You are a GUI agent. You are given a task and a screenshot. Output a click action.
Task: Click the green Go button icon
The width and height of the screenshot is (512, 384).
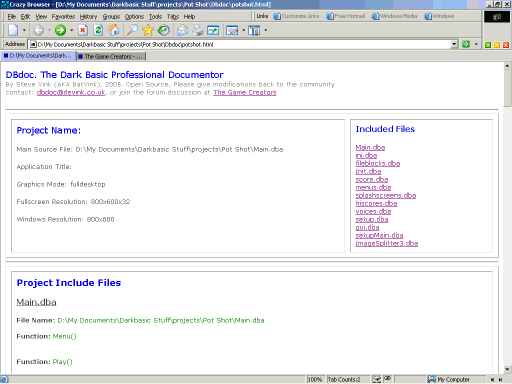(x=466, y=44)
